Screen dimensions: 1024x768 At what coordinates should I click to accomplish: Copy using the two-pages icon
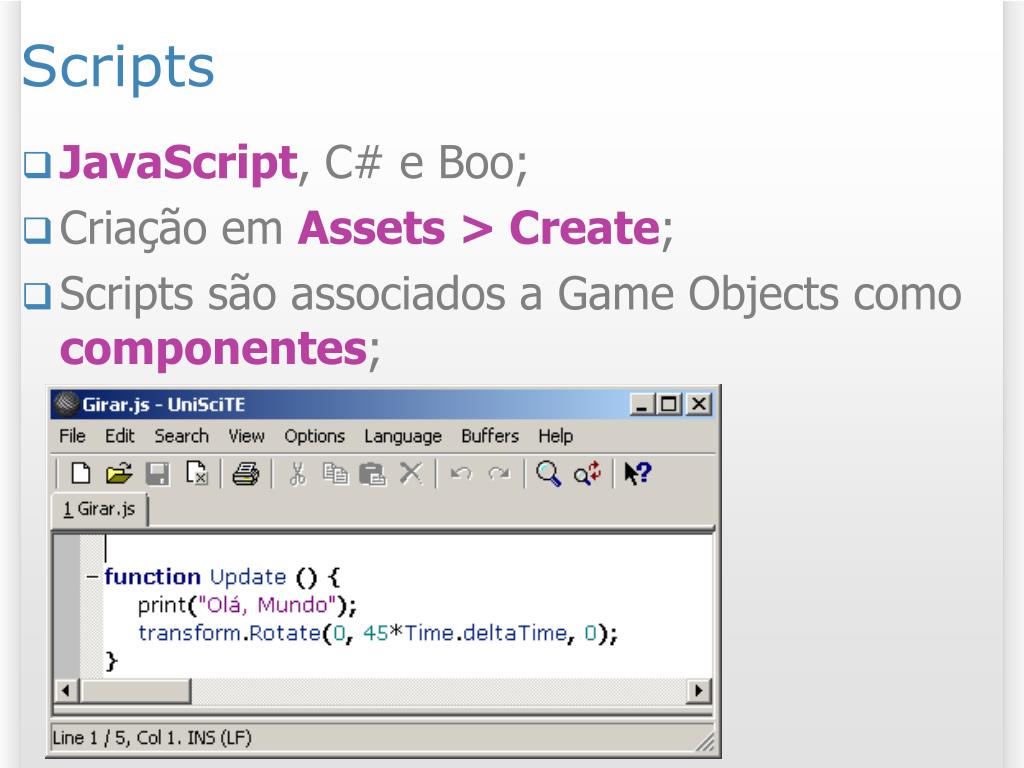coord(335,473)
